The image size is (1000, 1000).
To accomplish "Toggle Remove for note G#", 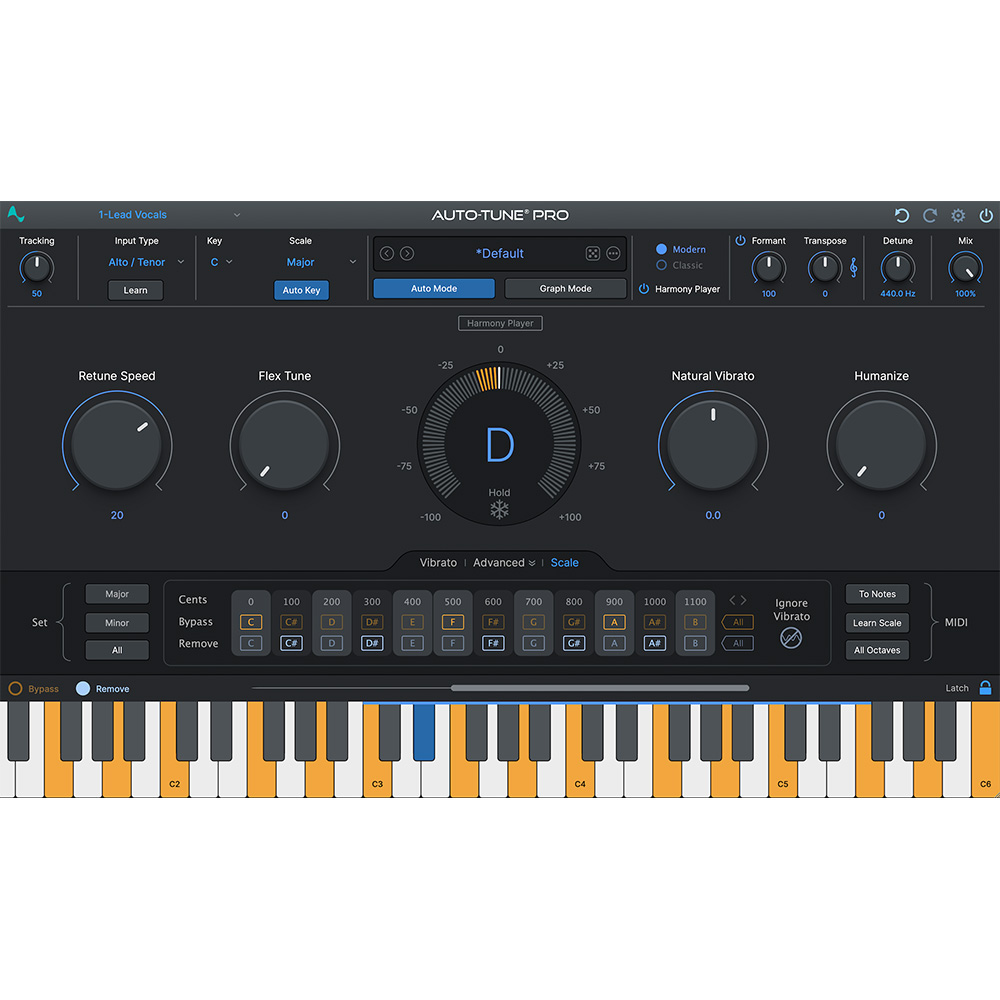I will point(574,643).
